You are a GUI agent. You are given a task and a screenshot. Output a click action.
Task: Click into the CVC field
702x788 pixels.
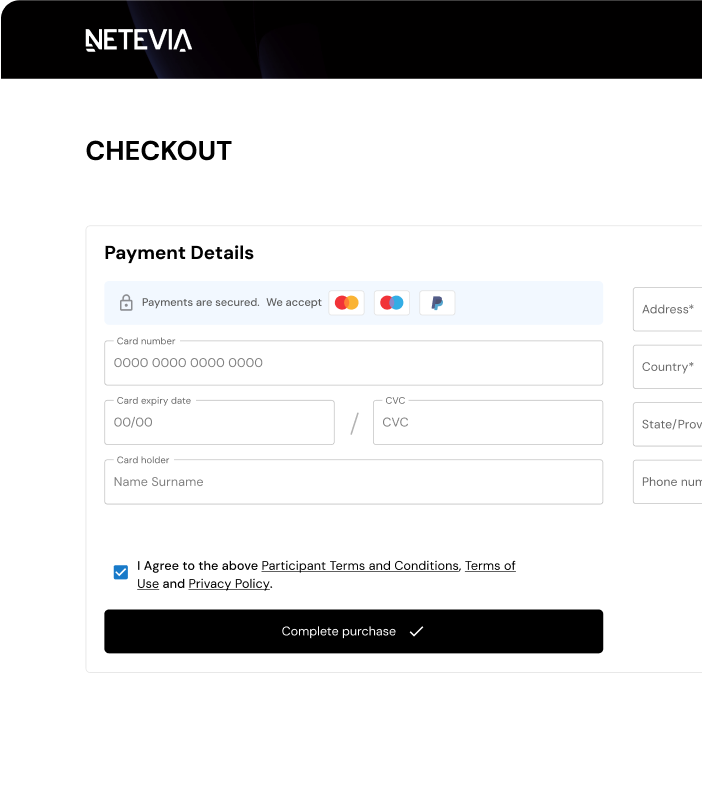(x=488, y=422)
